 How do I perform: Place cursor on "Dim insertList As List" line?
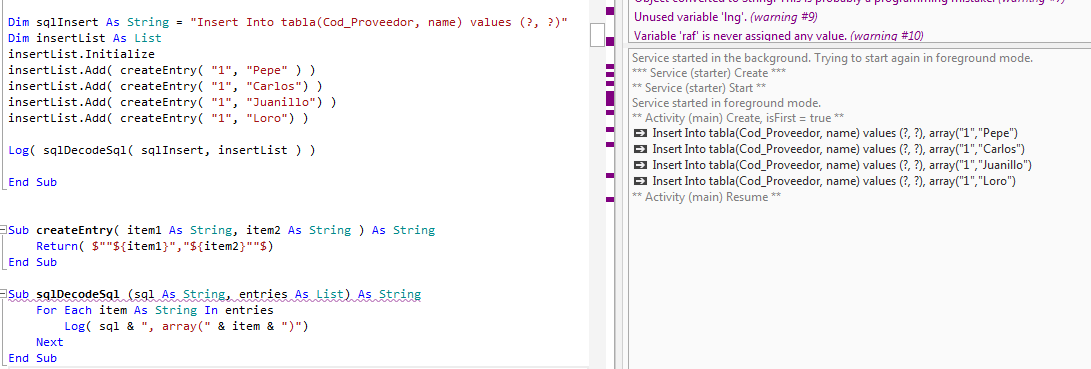click(x=85, y=38)
